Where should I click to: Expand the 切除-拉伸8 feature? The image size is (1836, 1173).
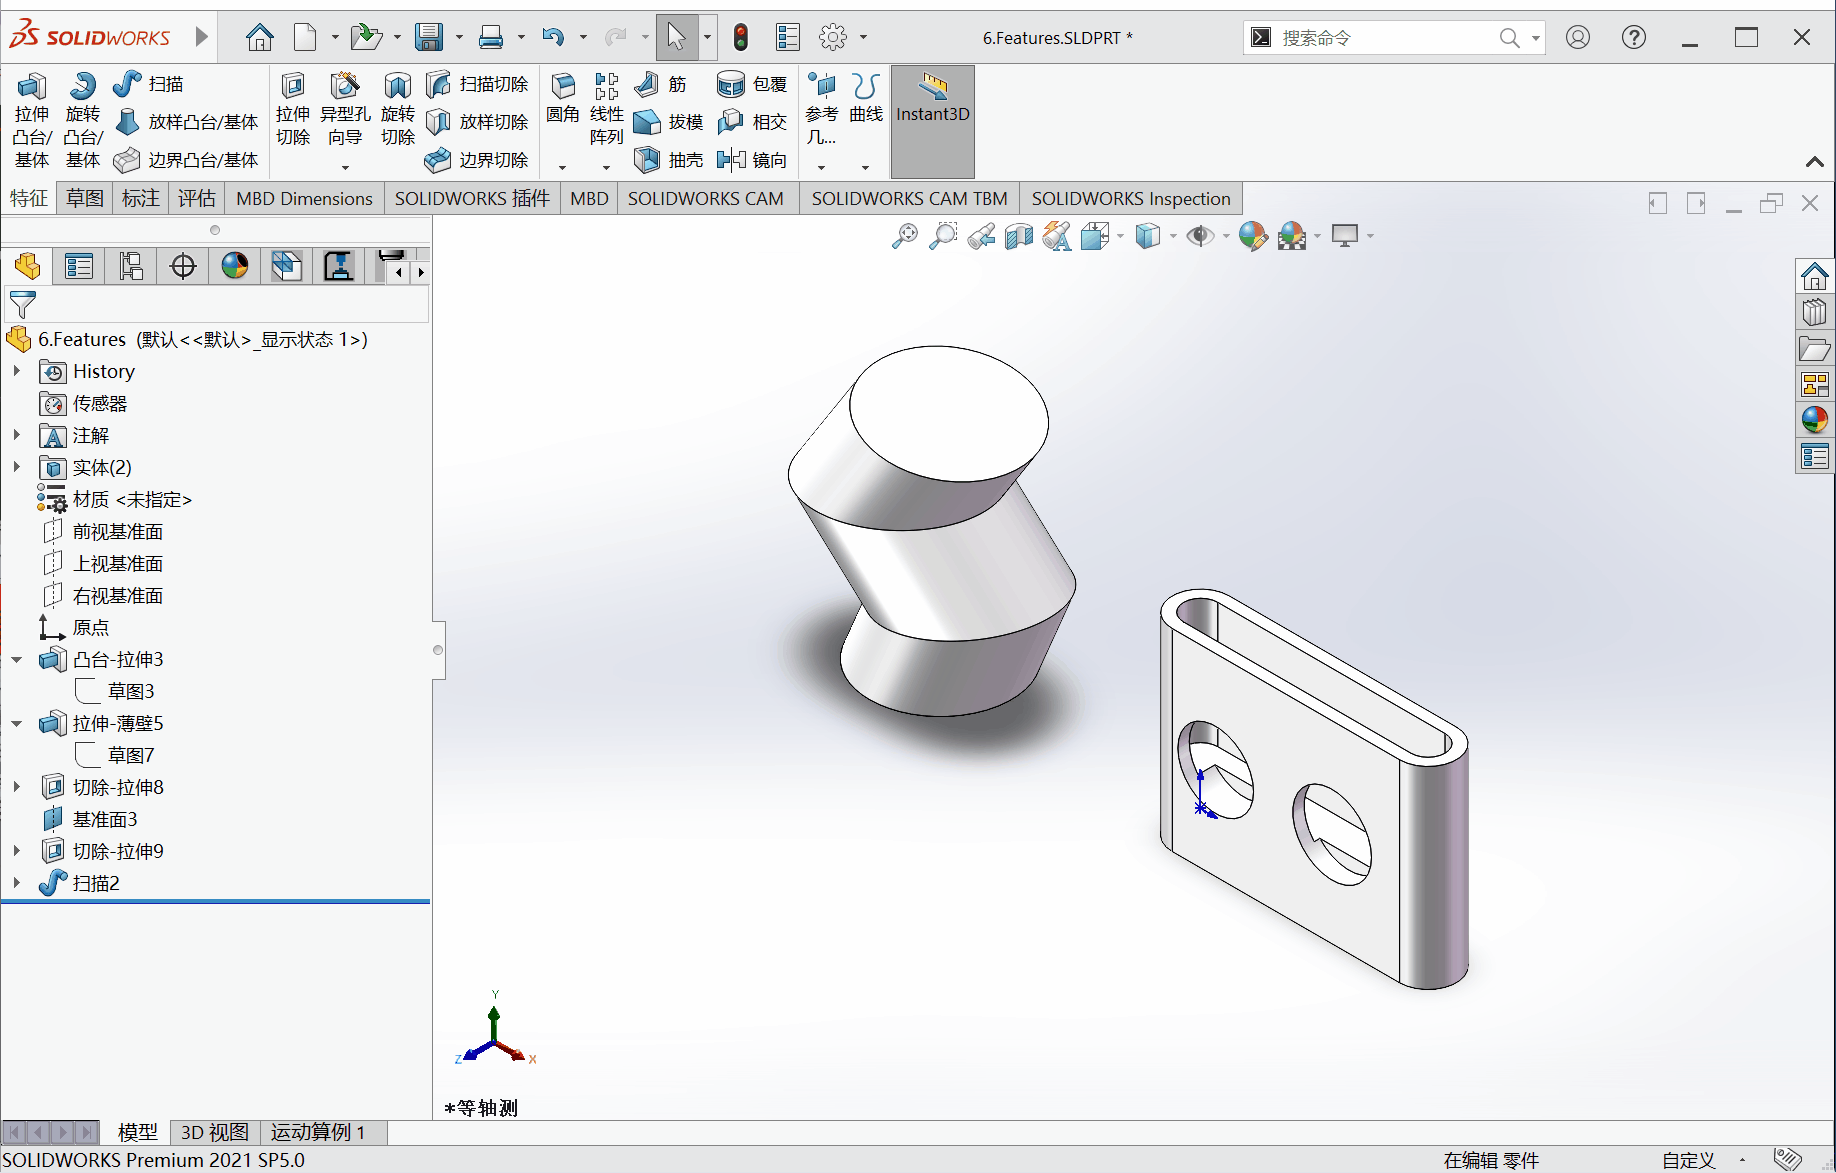17,787
